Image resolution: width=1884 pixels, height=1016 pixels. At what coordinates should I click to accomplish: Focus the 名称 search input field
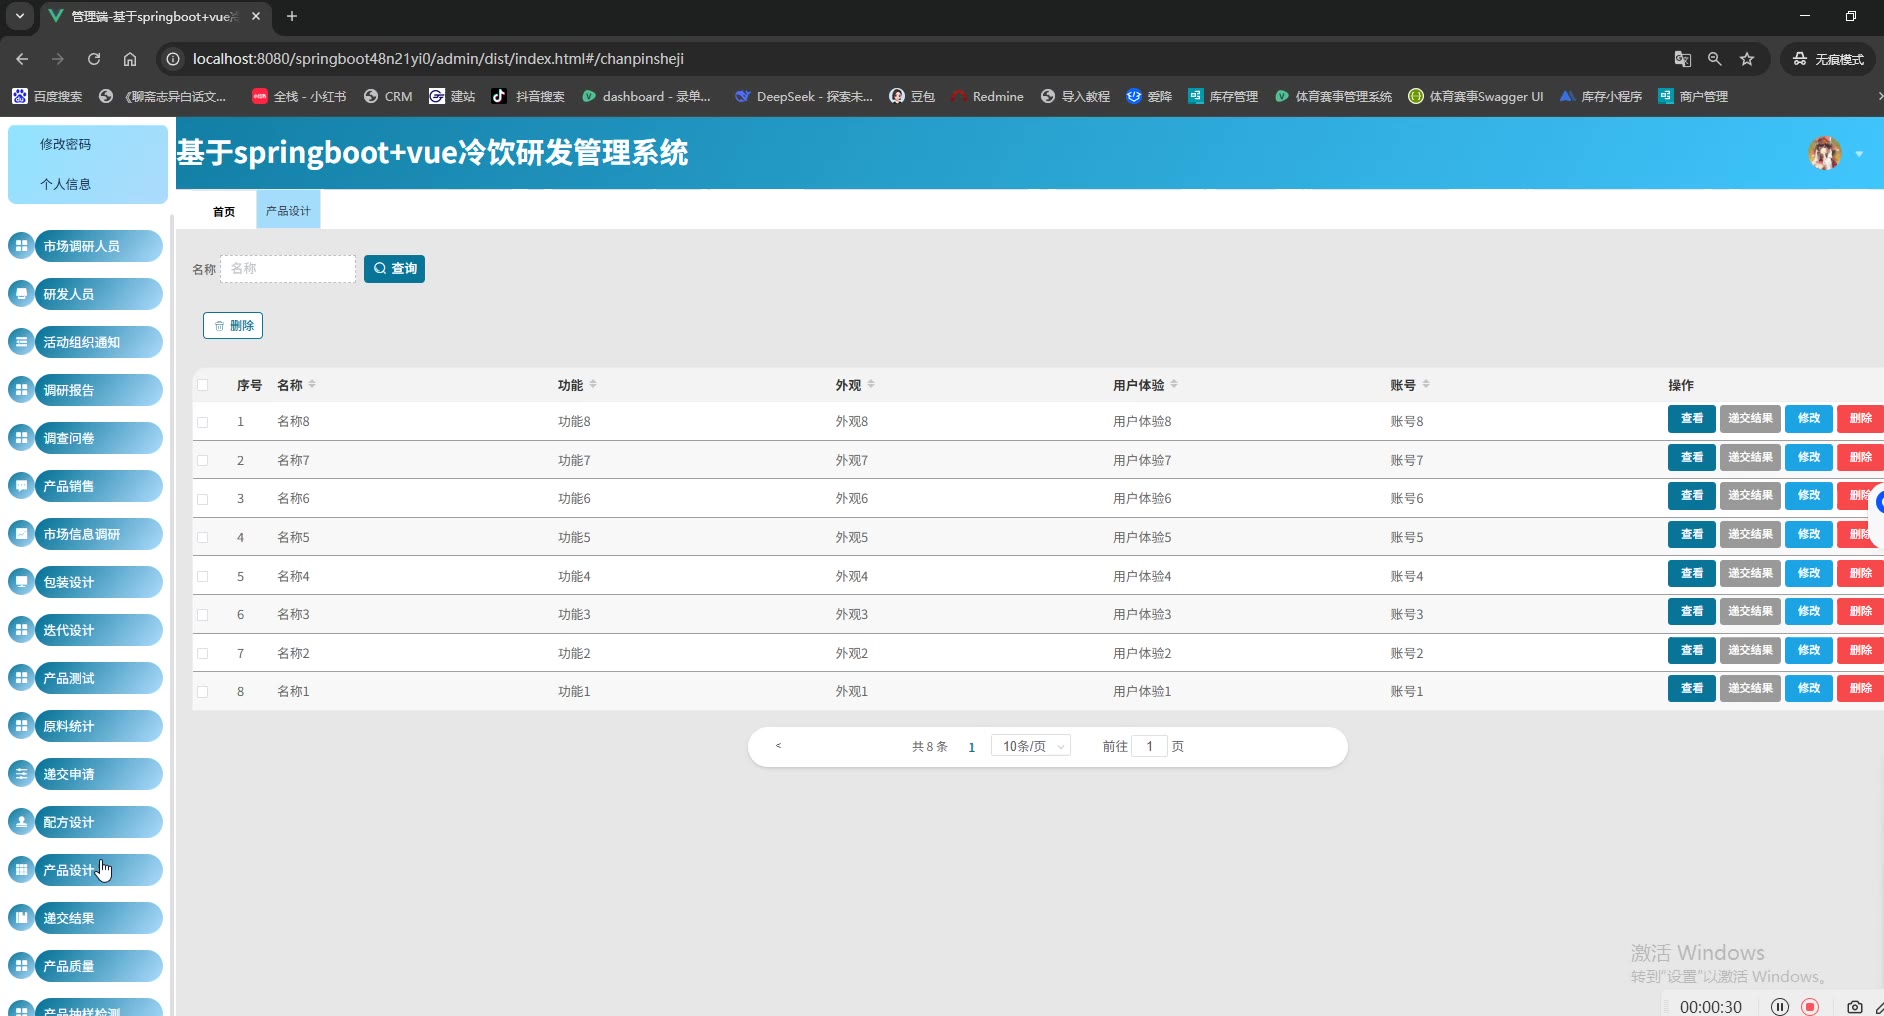(x=288, y=269)
